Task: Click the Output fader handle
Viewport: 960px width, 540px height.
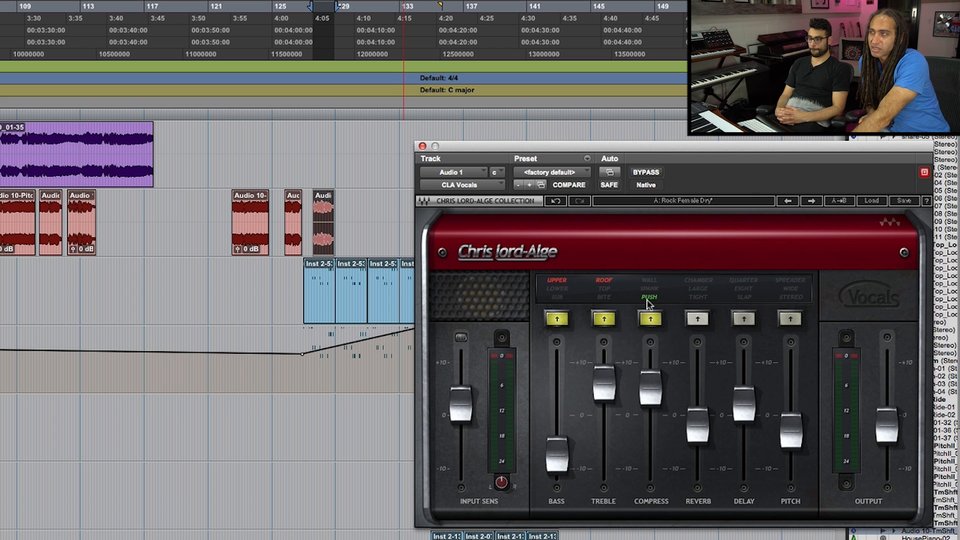Action: (887, 426)
